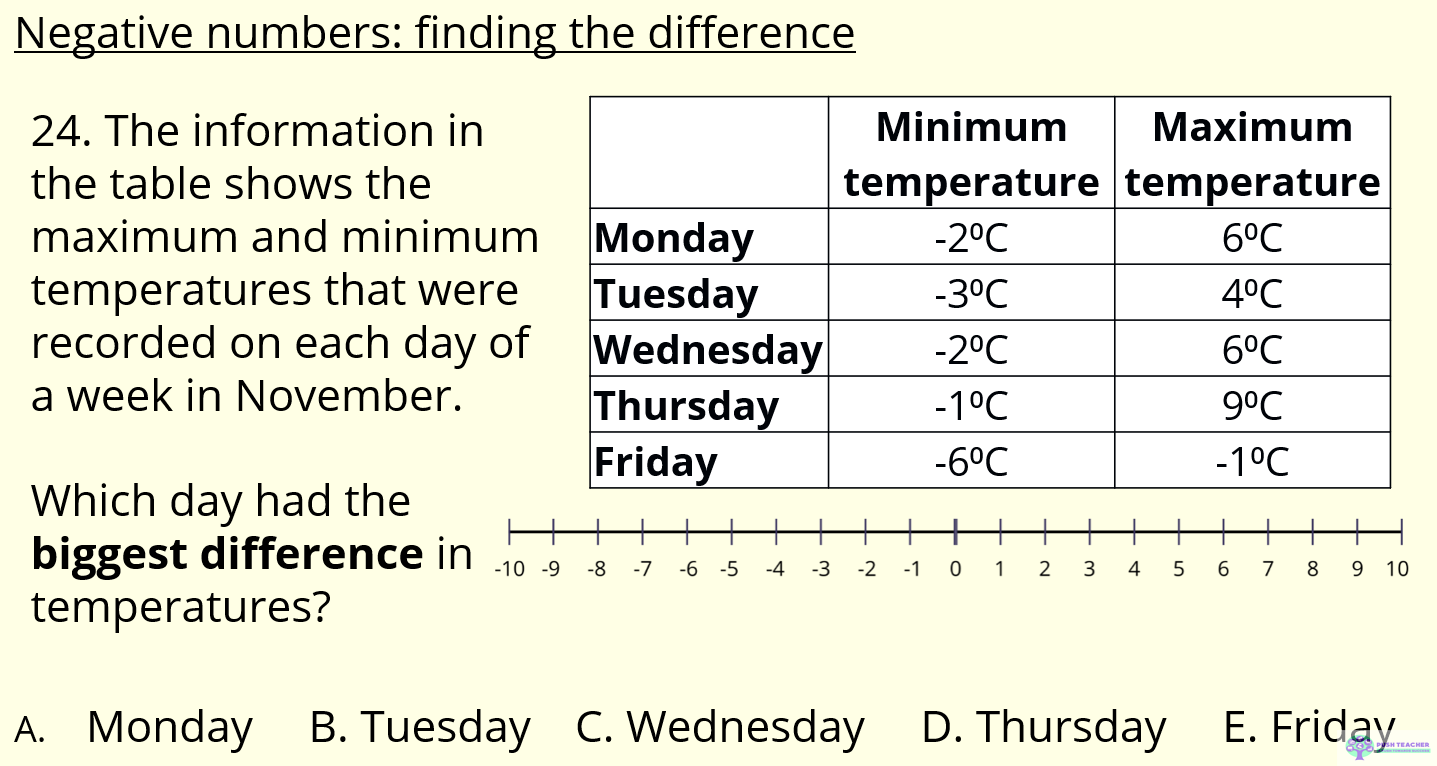This screenshot has width=1437, height=766.
Task: Click Friday's minimum temperature -6ºC cell
Action: tap(972, 461)
